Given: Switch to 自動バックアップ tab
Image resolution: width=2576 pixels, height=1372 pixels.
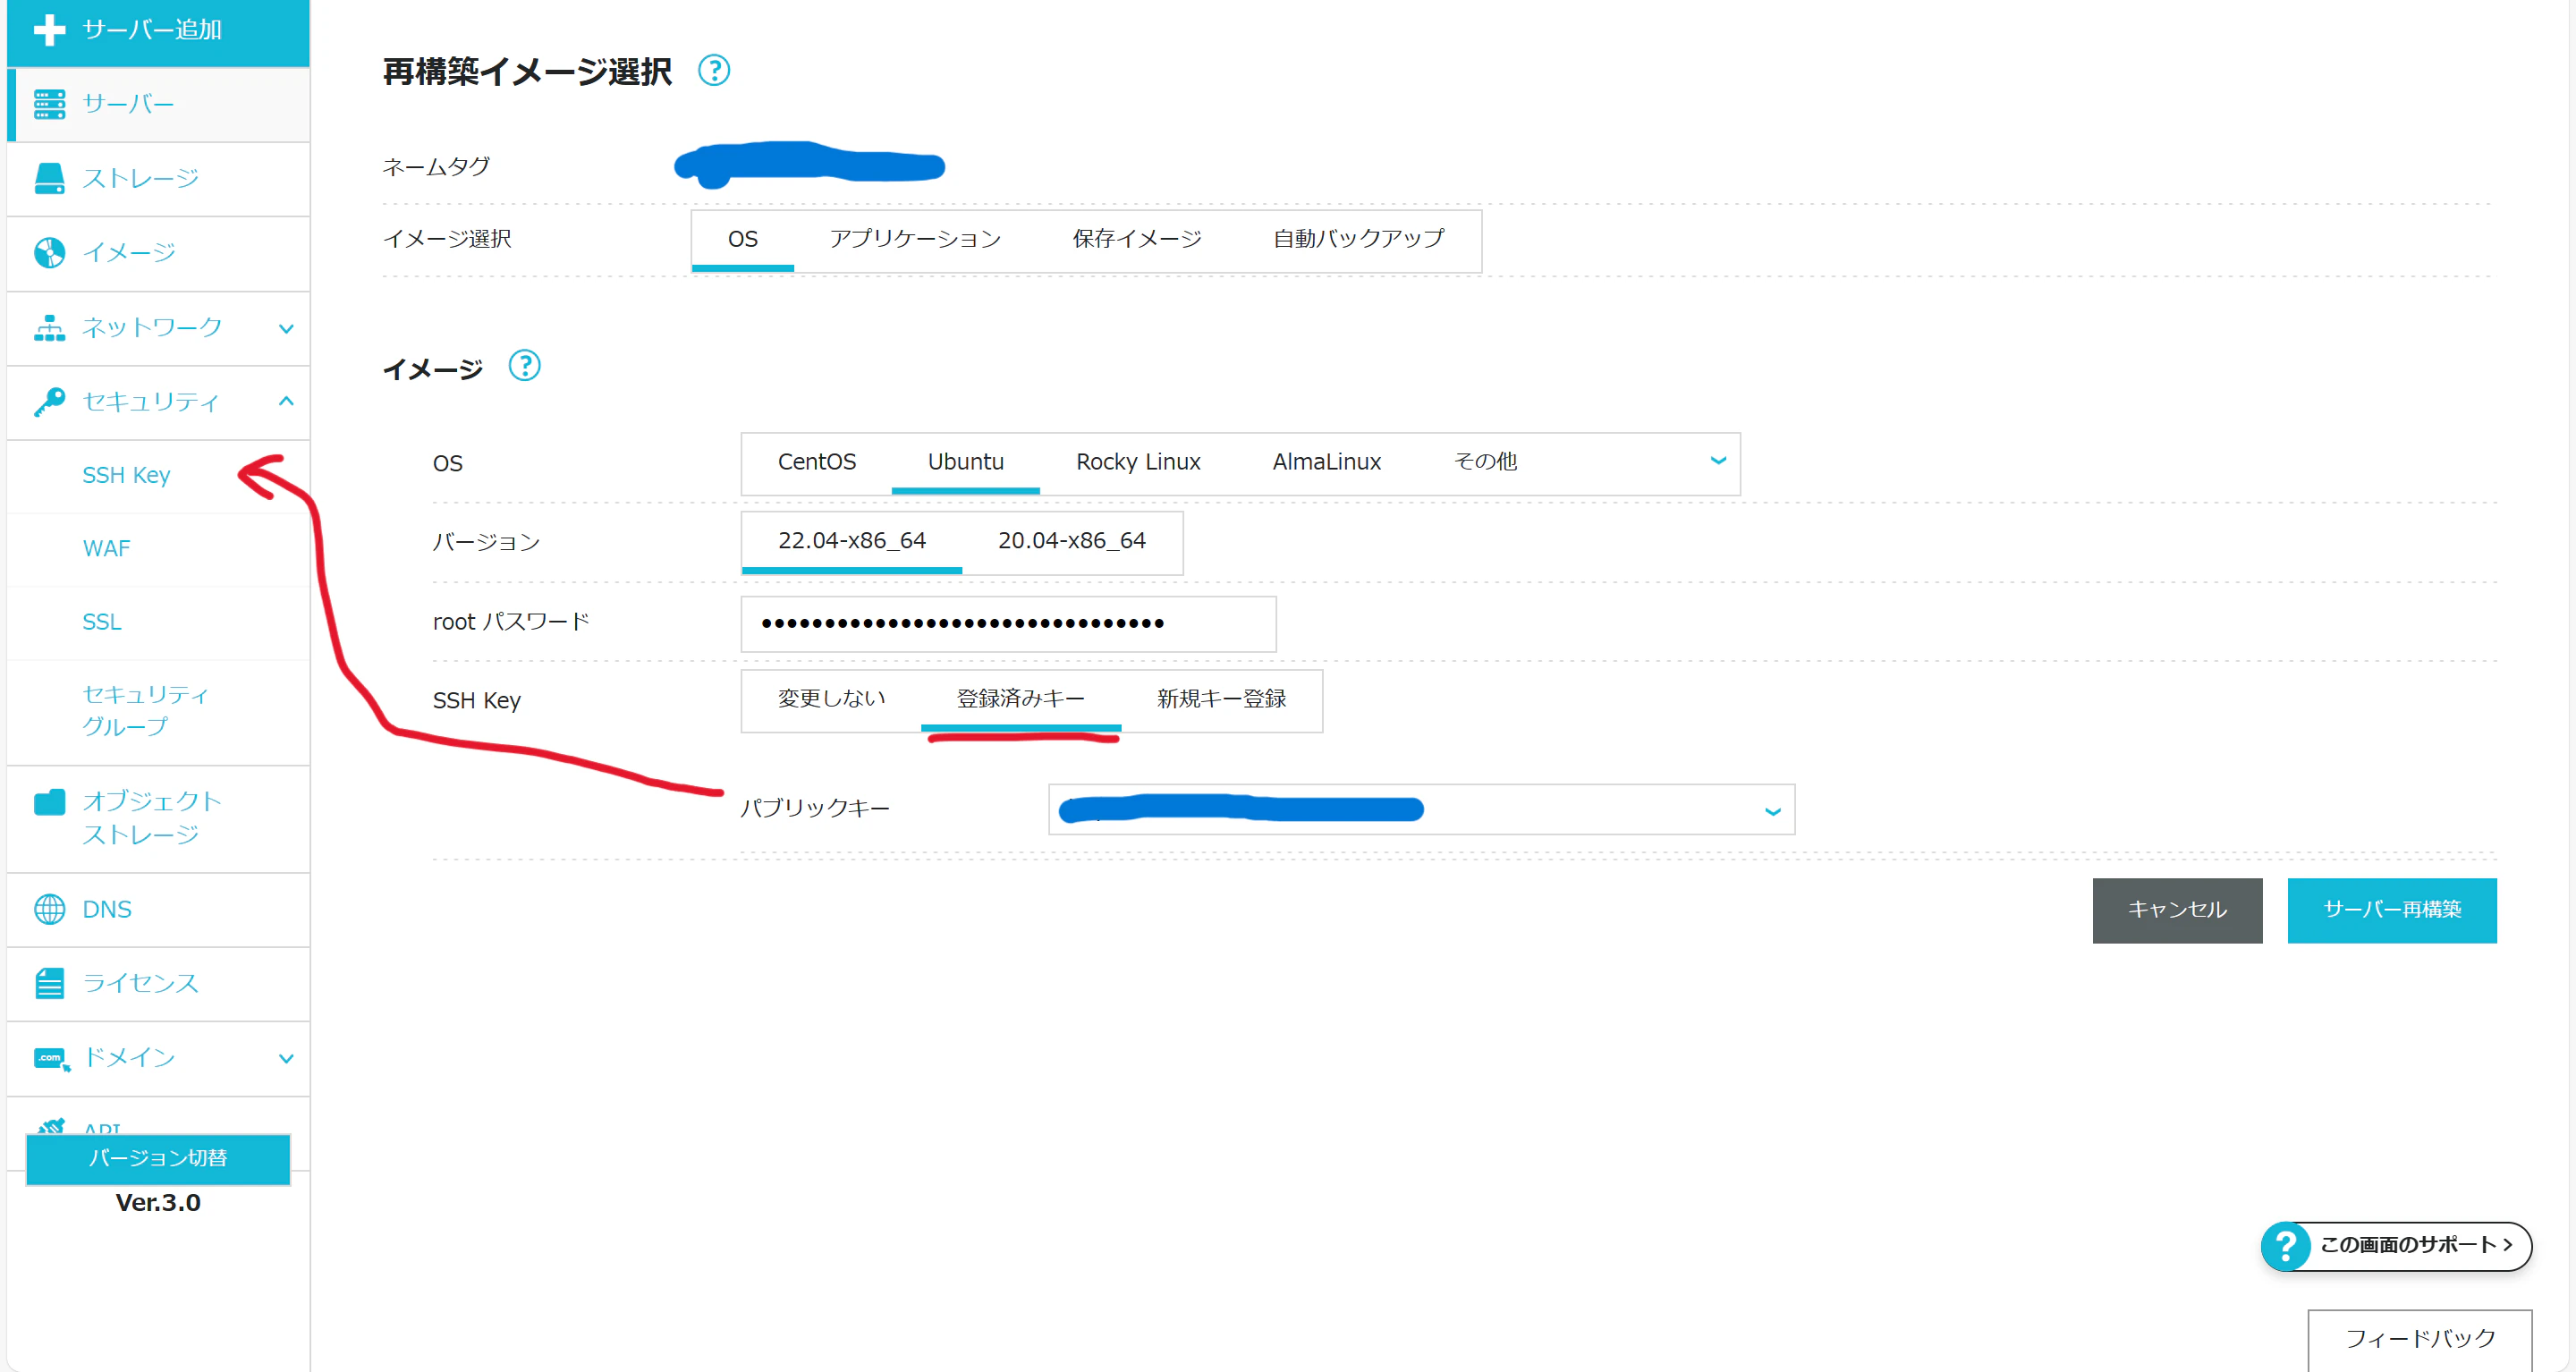Looking at the screenshot, I should (x=1359, y=240).
